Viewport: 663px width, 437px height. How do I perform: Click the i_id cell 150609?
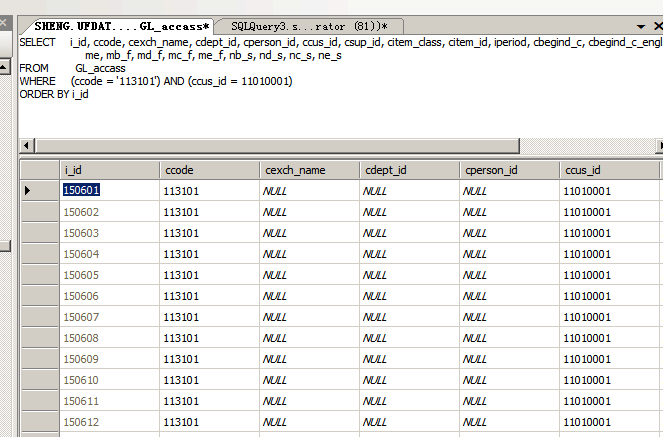coord(109,359)
